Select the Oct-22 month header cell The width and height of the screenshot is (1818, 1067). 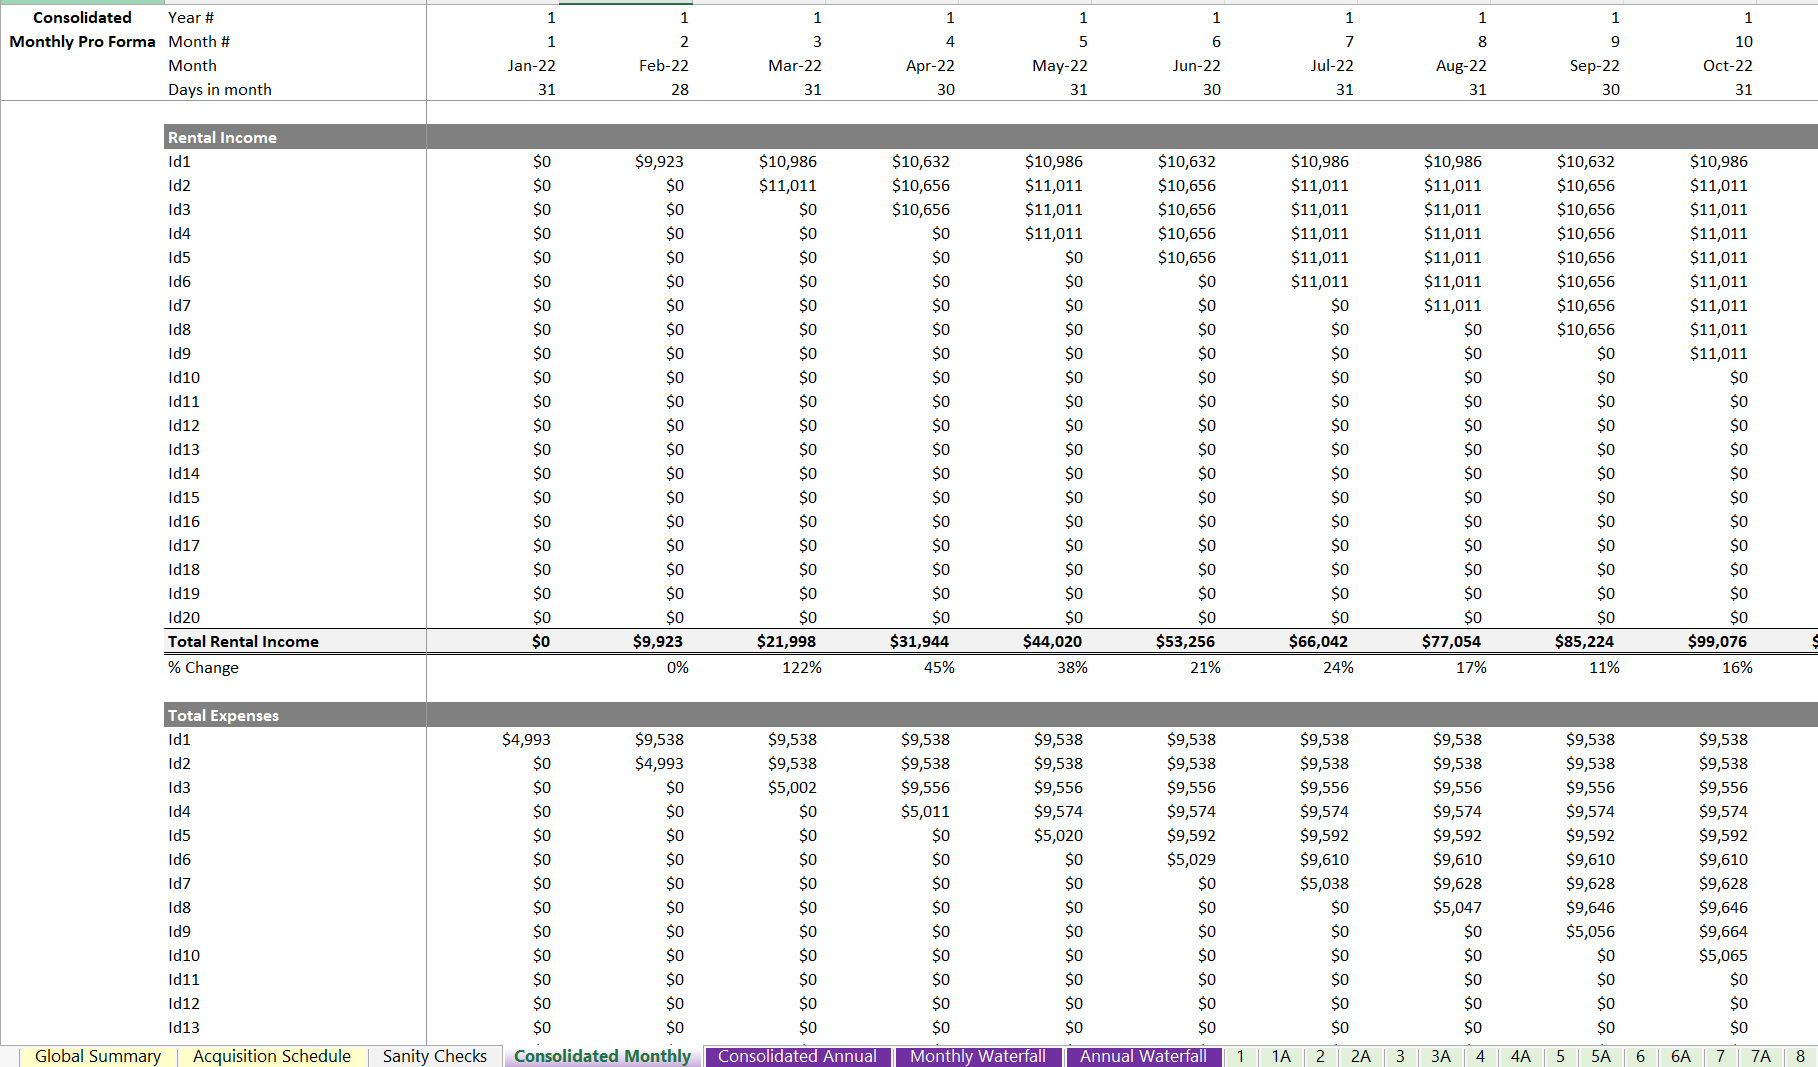coord(1728,66)
